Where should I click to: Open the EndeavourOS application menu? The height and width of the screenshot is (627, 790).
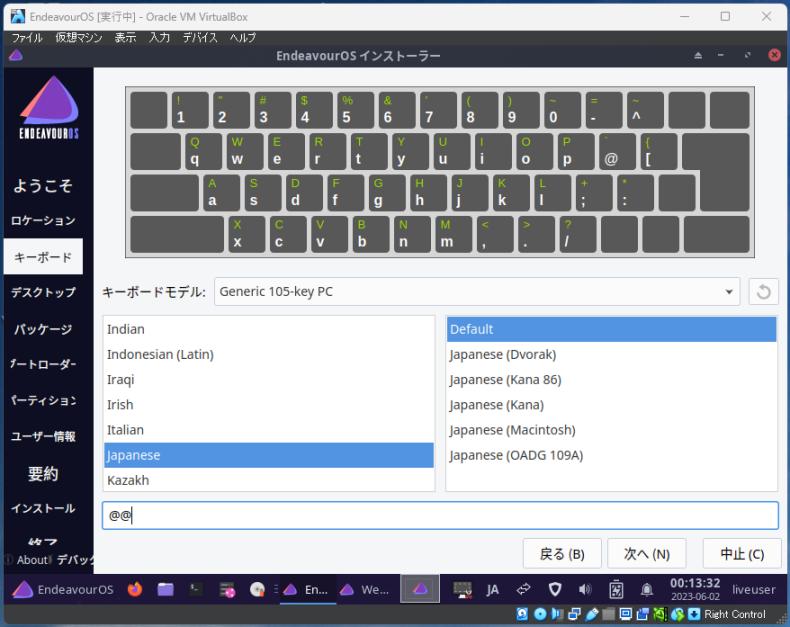click(x=63, y=589)
